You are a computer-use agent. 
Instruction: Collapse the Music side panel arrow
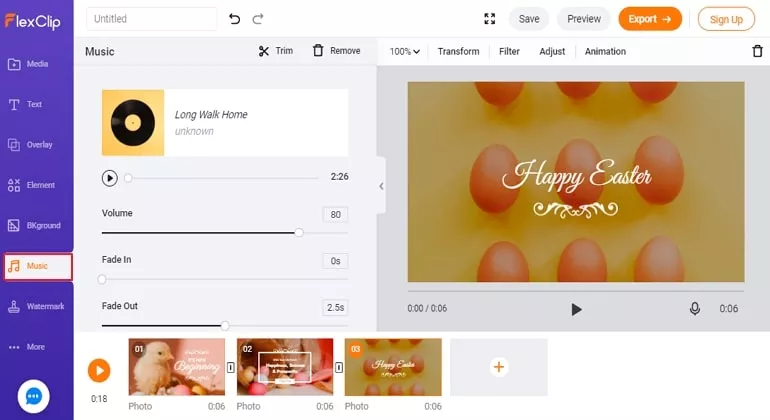[381, 186]
